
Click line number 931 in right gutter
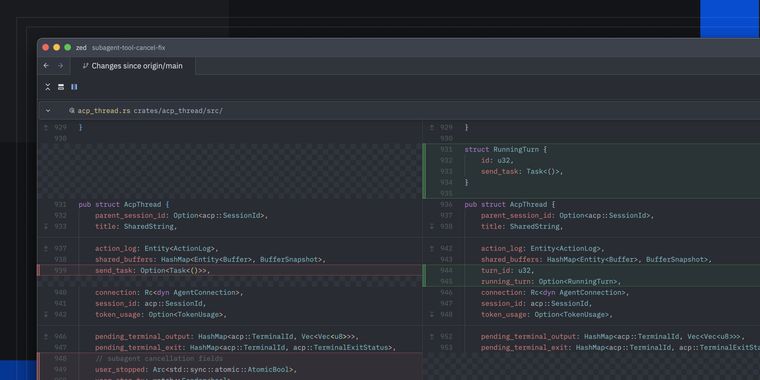pyautogui.click(x=446, y=149)
